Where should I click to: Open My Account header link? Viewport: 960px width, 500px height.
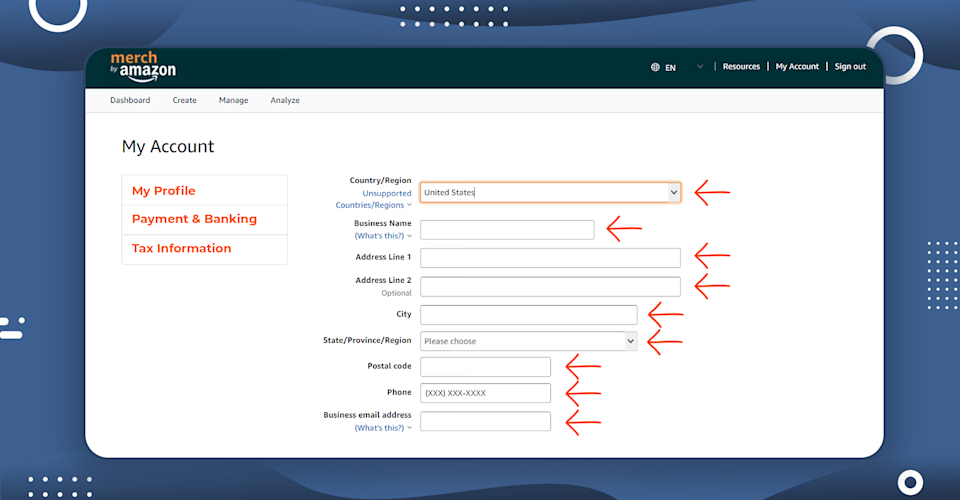797,67
